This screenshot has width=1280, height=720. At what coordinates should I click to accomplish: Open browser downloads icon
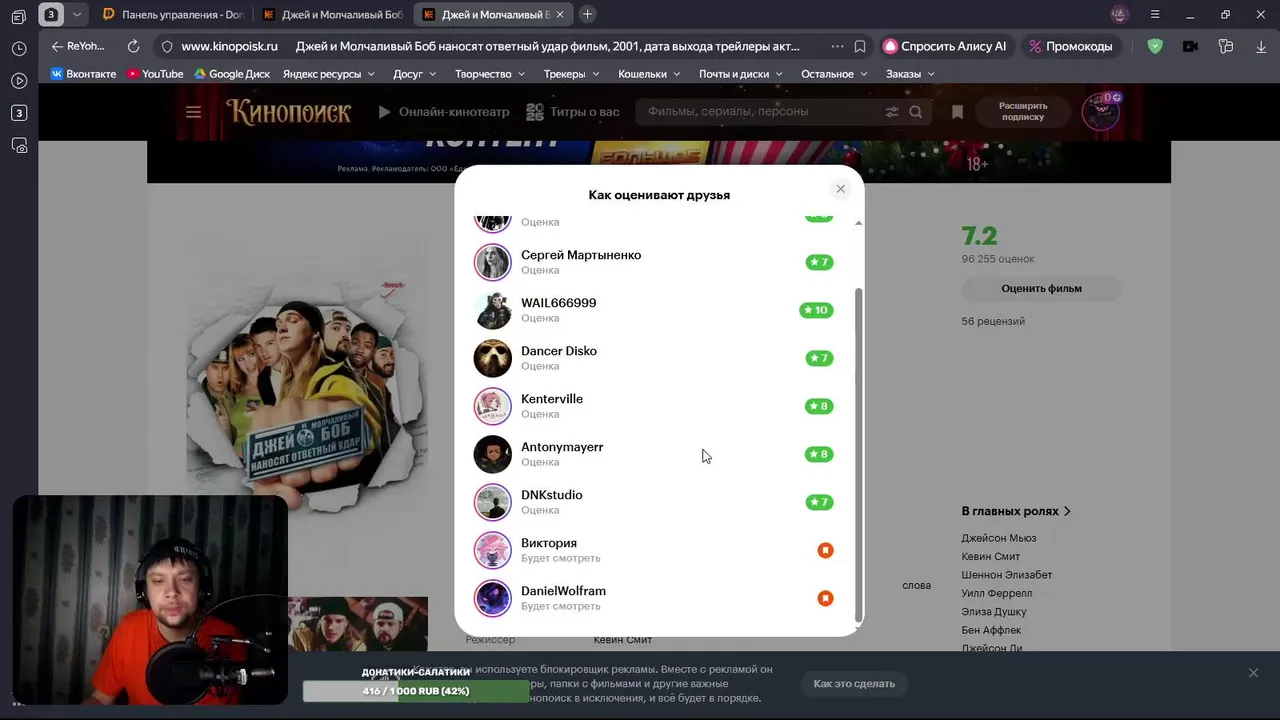1262,46
